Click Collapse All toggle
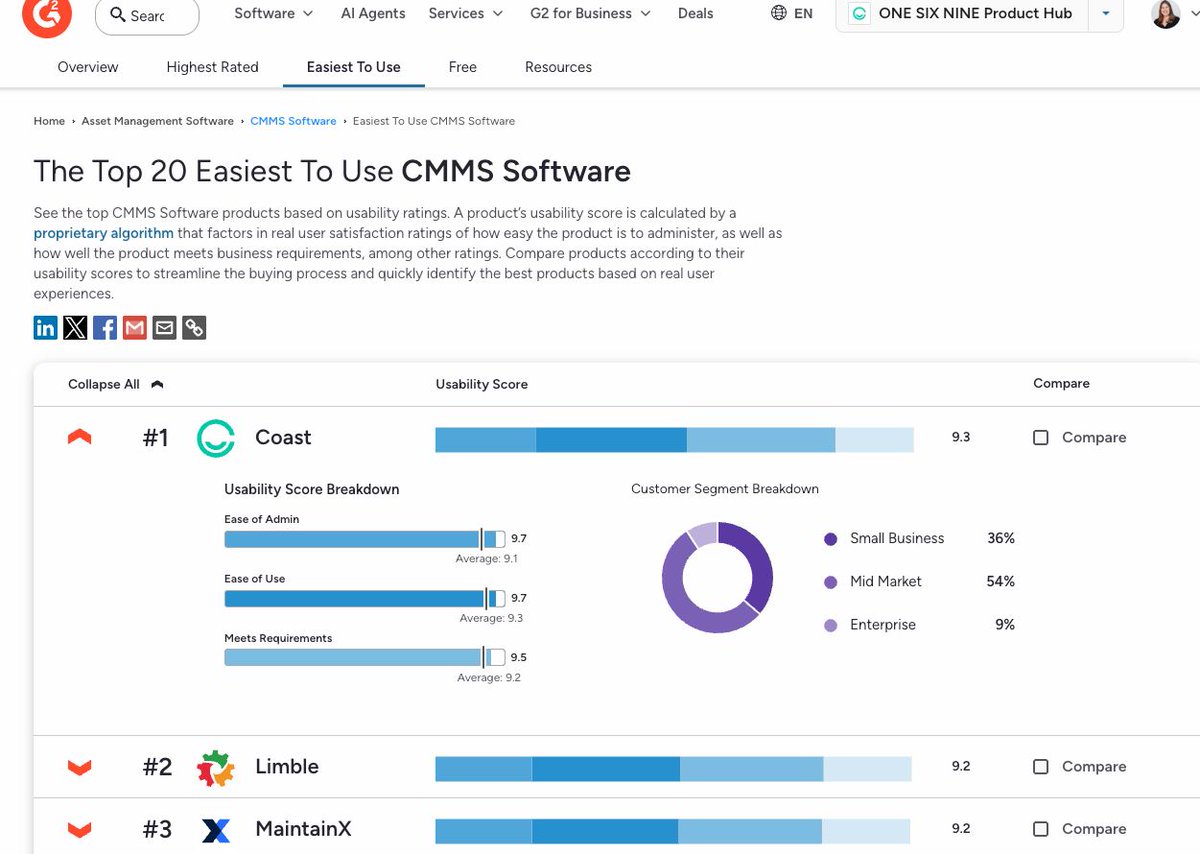 point(115,384)
